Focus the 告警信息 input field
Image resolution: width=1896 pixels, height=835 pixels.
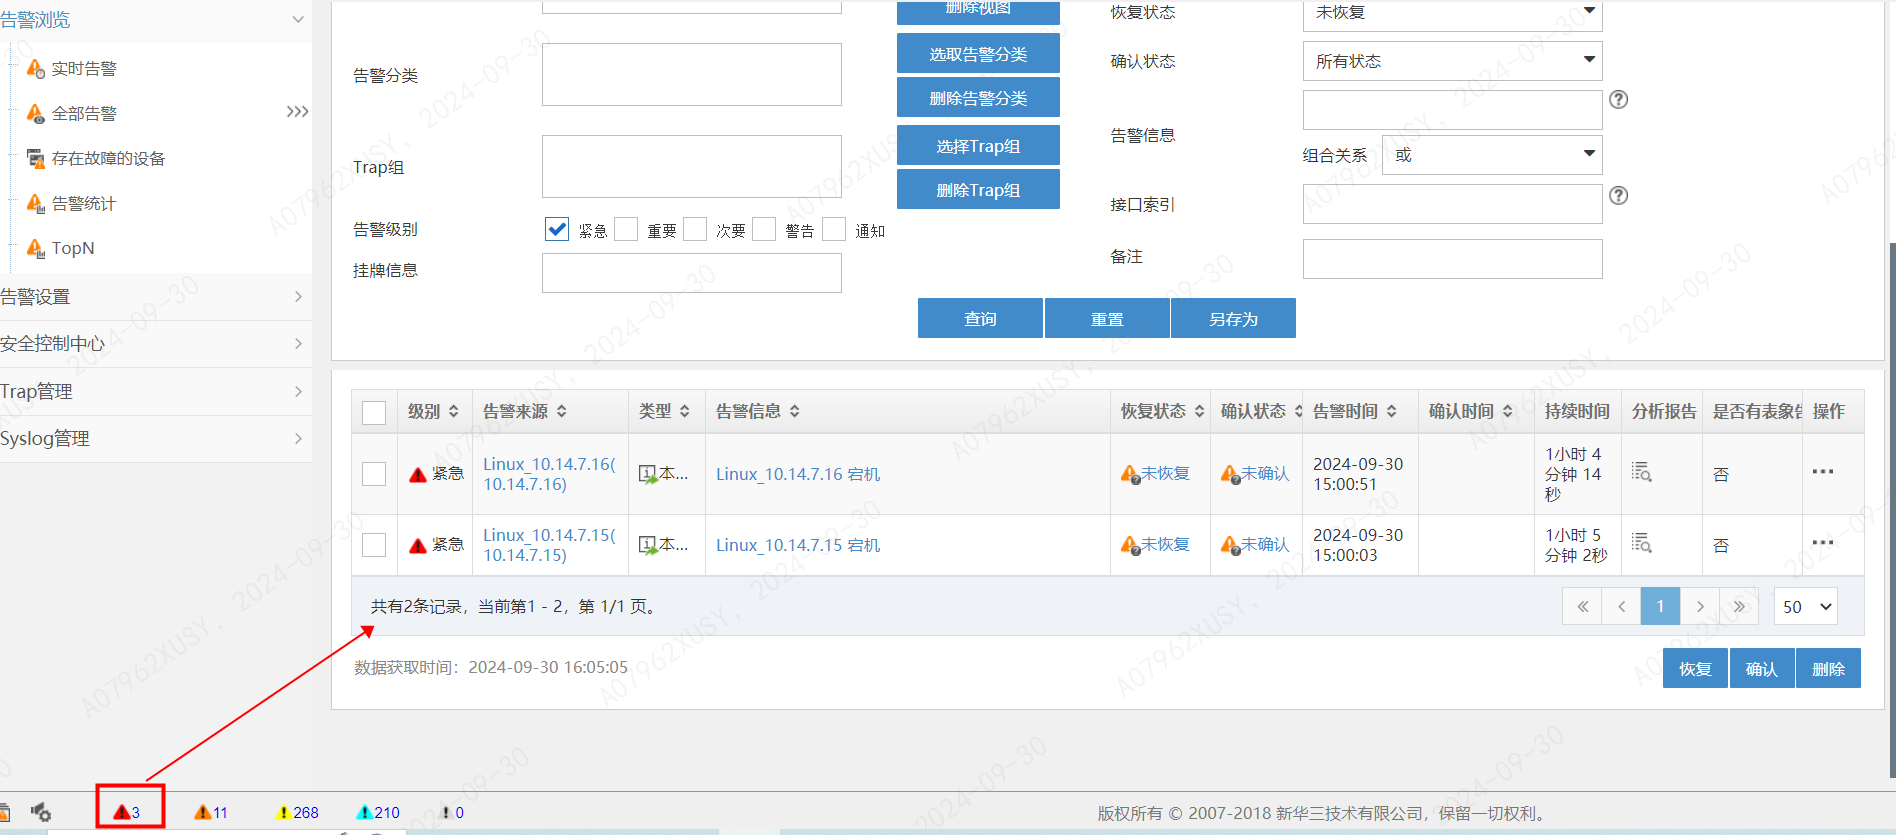tap(1452, 109)
